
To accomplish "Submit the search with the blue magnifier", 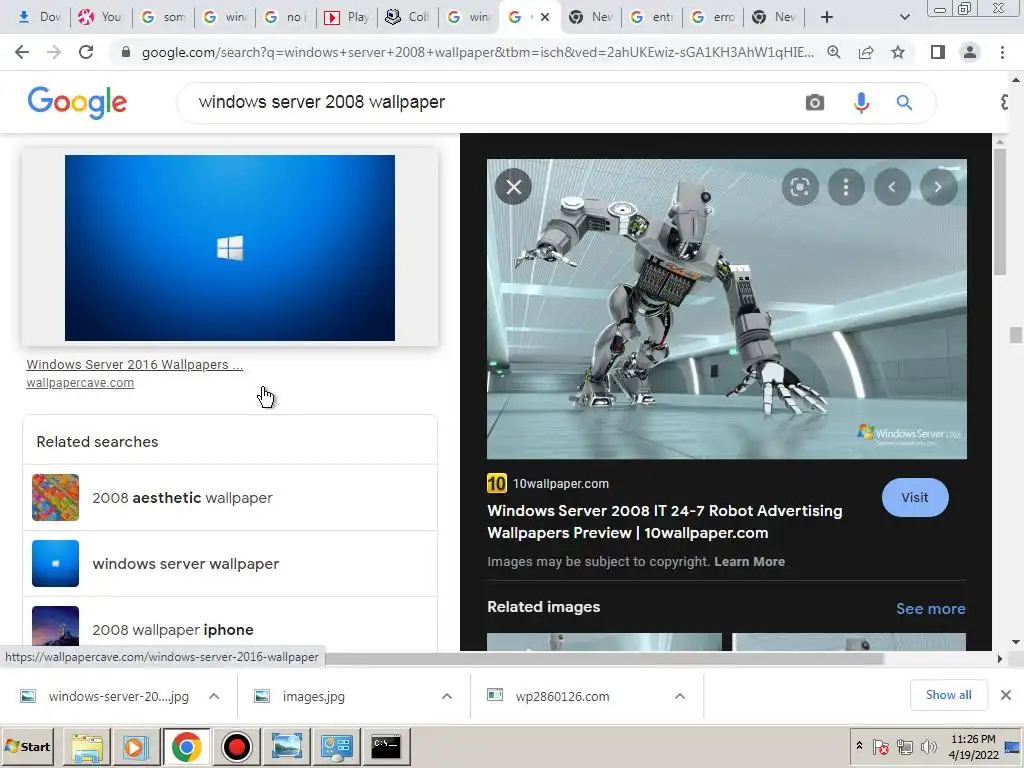I will pyautogui.click(x=904, y=103).
